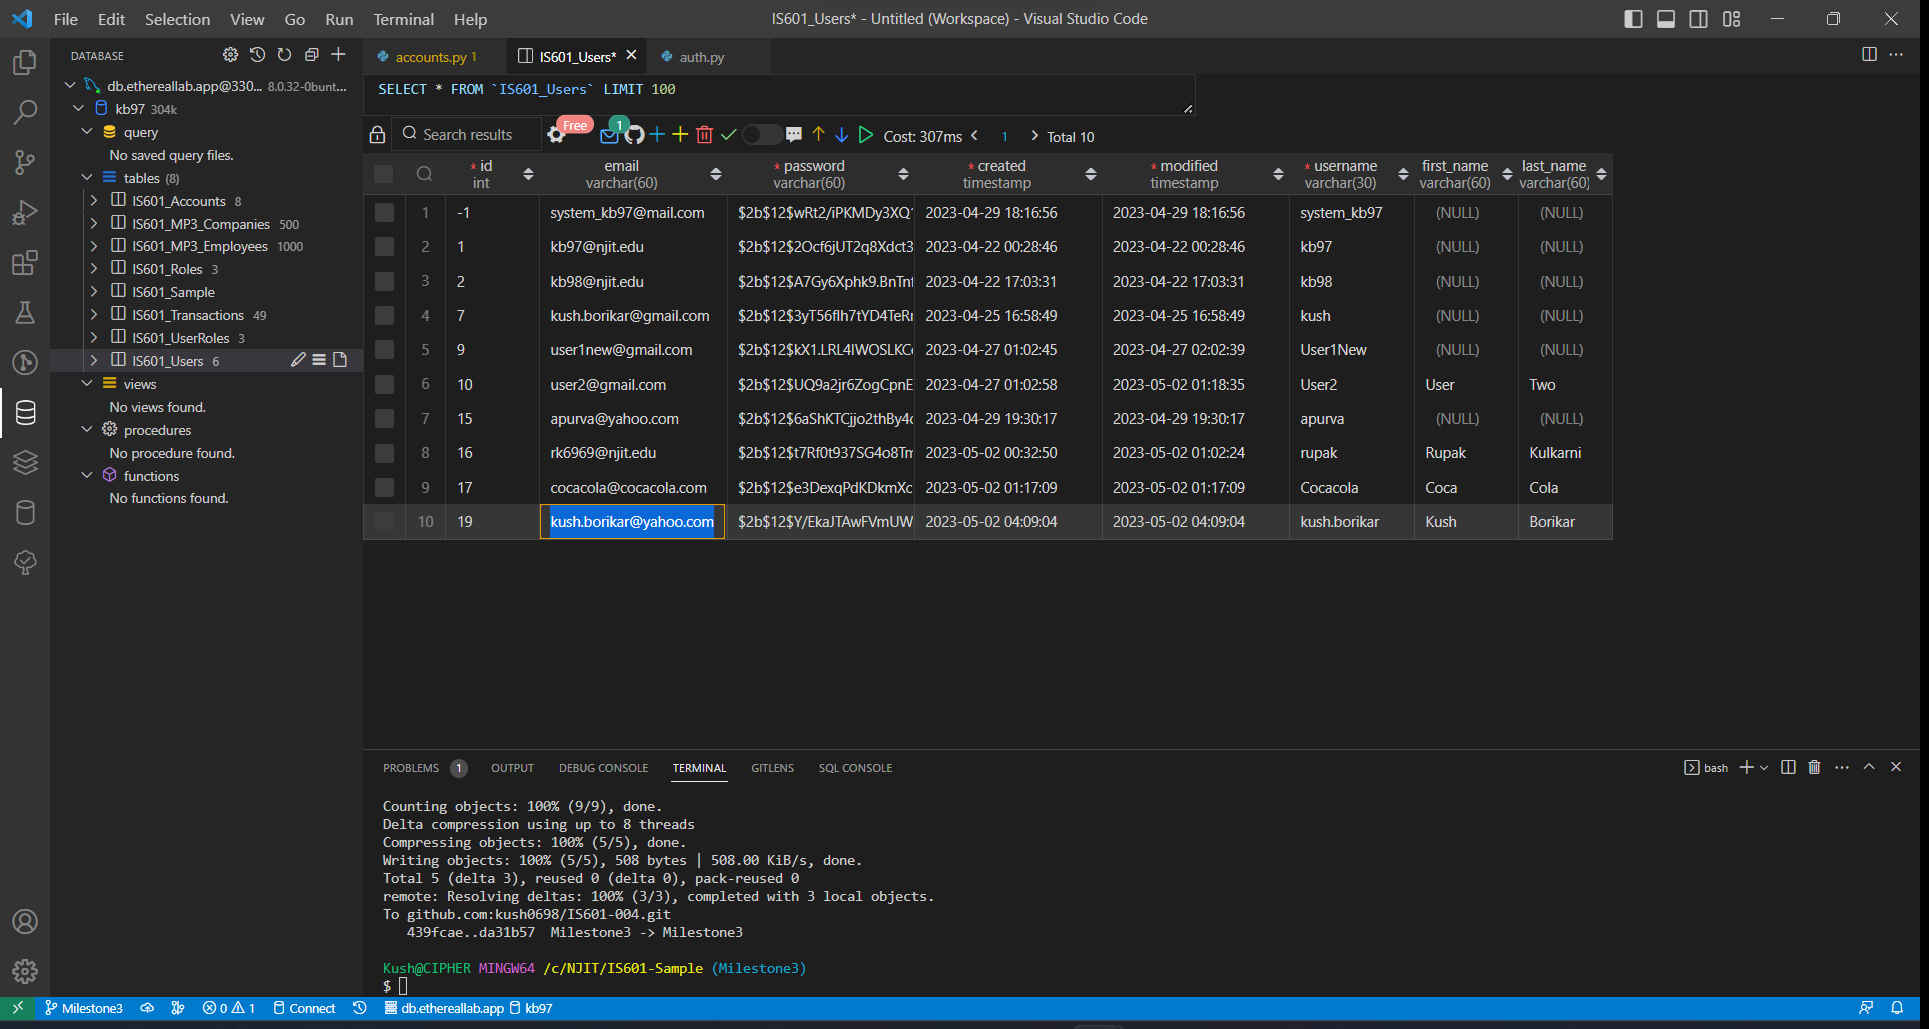
Task: Select the Database icon in the activity bar
Action: 24,412
